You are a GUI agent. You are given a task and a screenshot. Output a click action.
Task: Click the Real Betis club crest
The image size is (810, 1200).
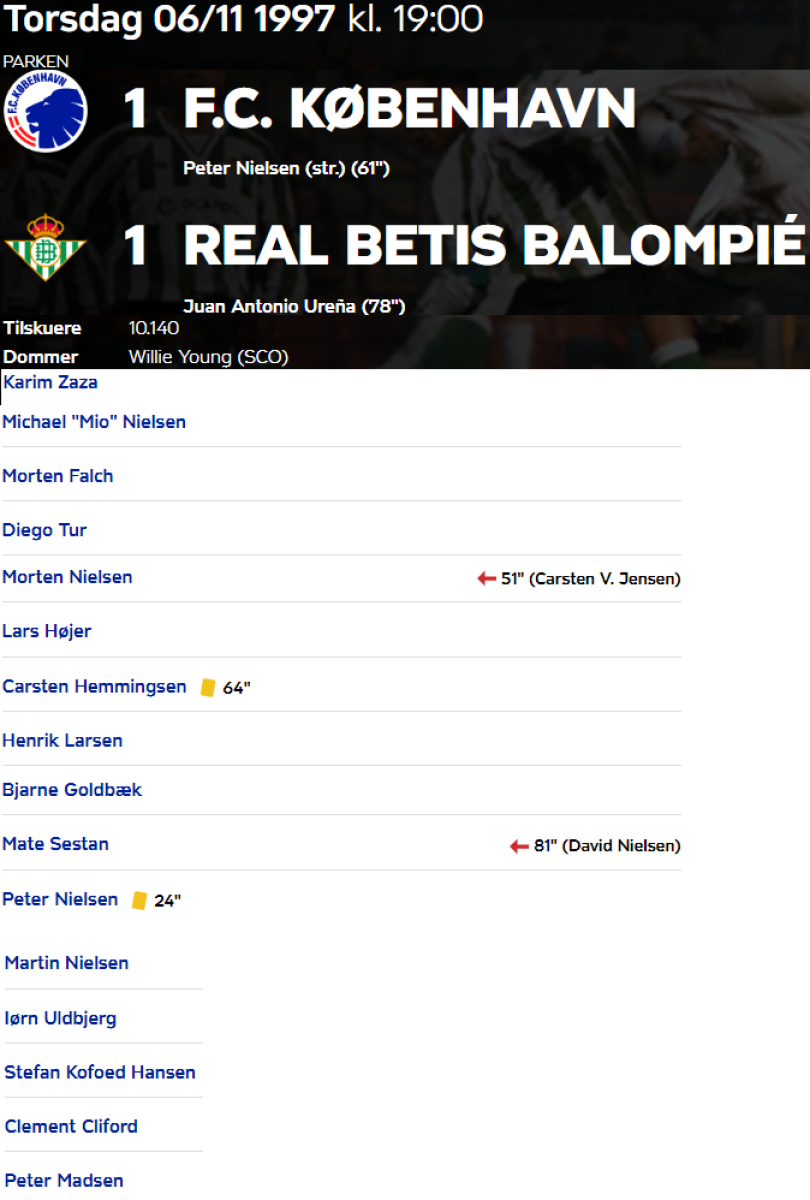(x=46, y=247)
